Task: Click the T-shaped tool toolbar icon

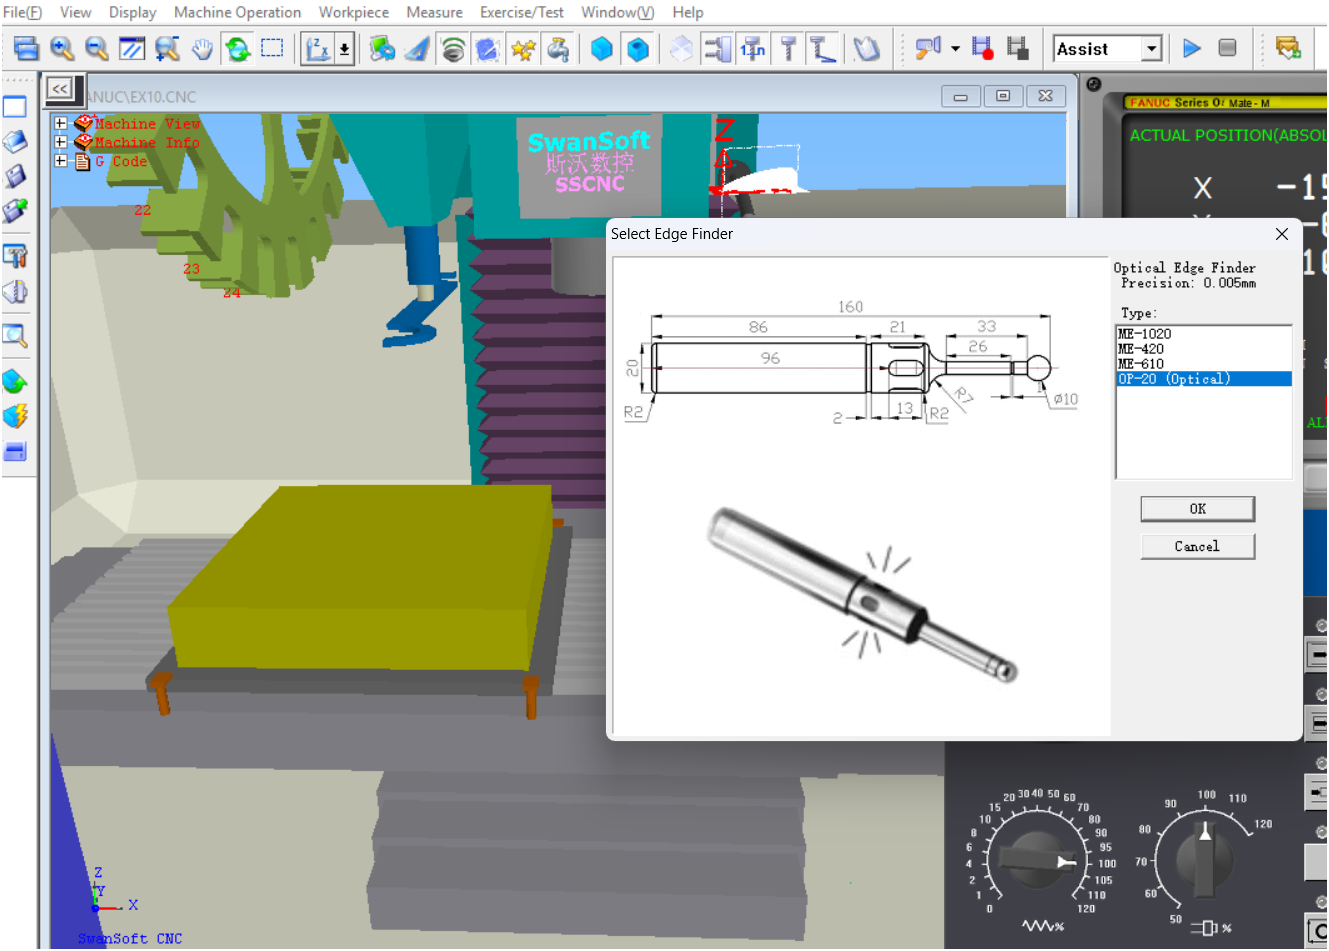Action: (788, 48)
